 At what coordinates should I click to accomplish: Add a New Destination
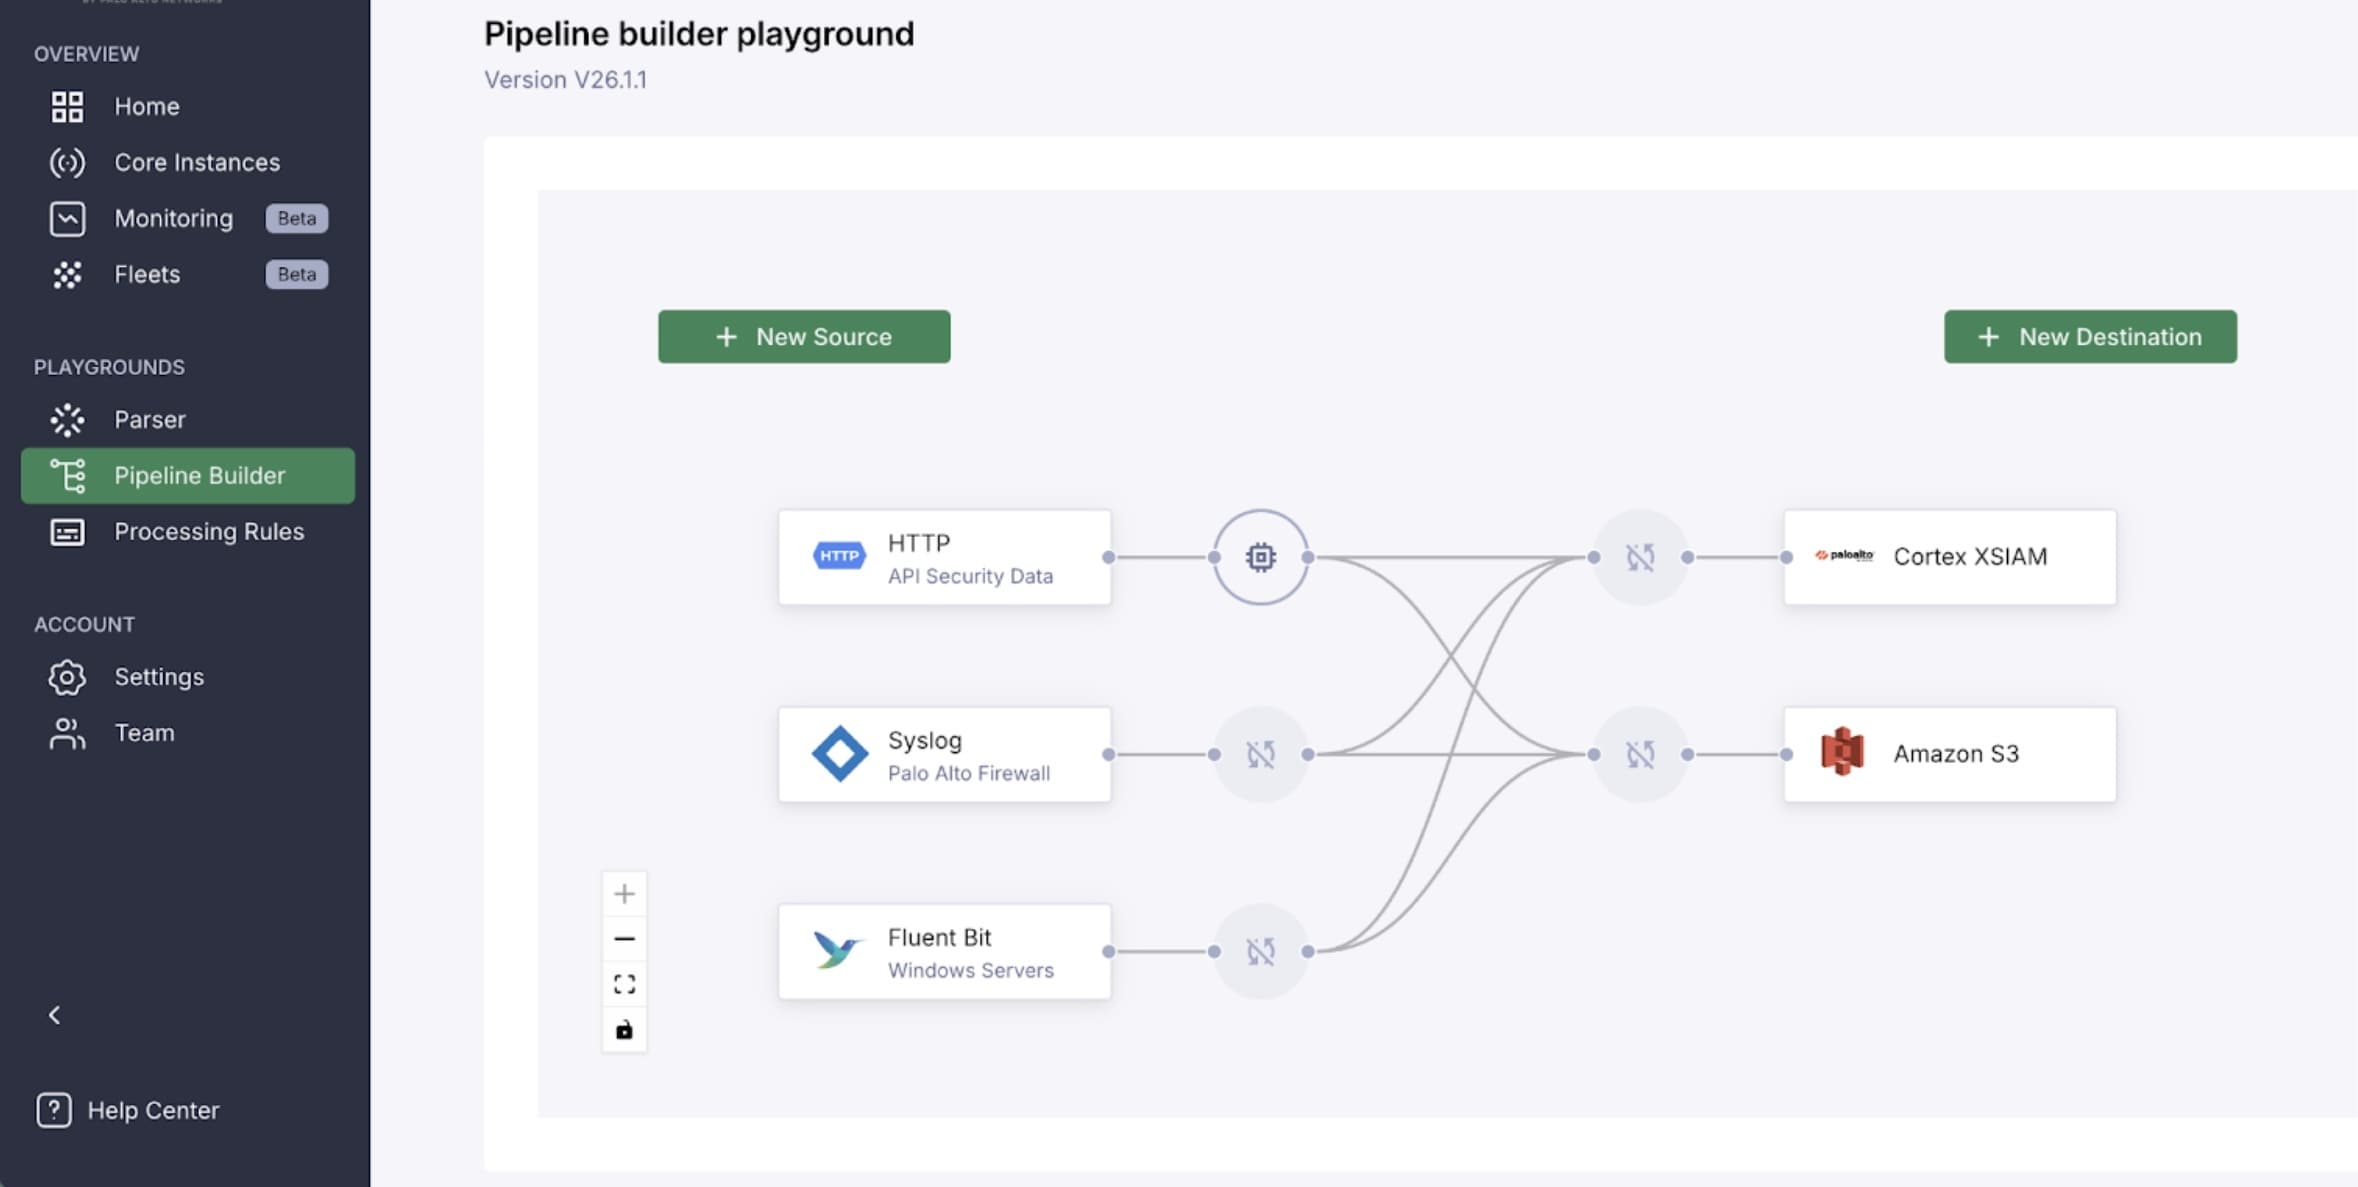[x=2090, y=337]
